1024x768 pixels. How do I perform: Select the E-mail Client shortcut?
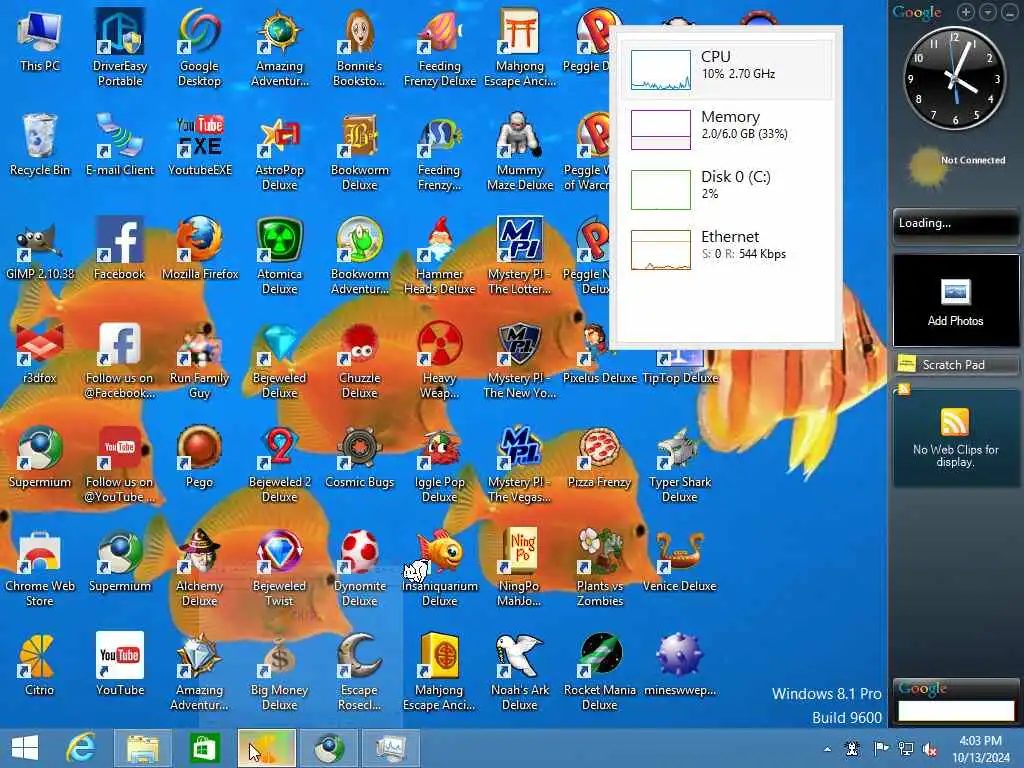click(120, 145)
